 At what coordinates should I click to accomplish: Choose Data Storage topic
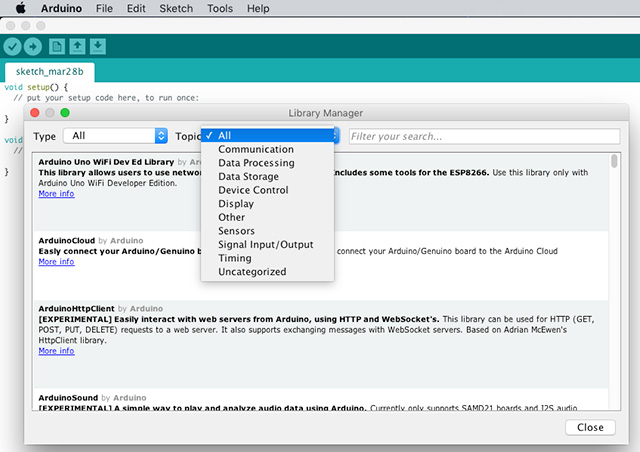[x=267, y=176]
